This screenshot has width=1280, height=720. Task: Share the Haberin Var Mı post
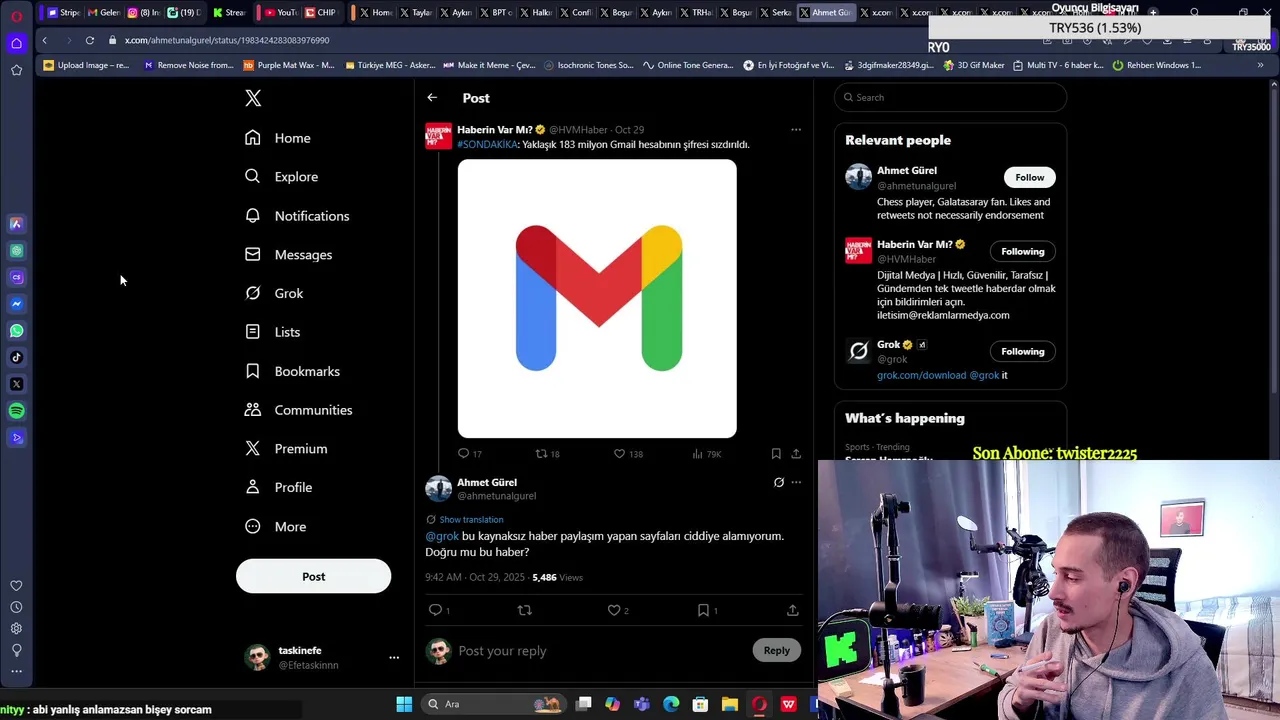(x=796, y=454)
